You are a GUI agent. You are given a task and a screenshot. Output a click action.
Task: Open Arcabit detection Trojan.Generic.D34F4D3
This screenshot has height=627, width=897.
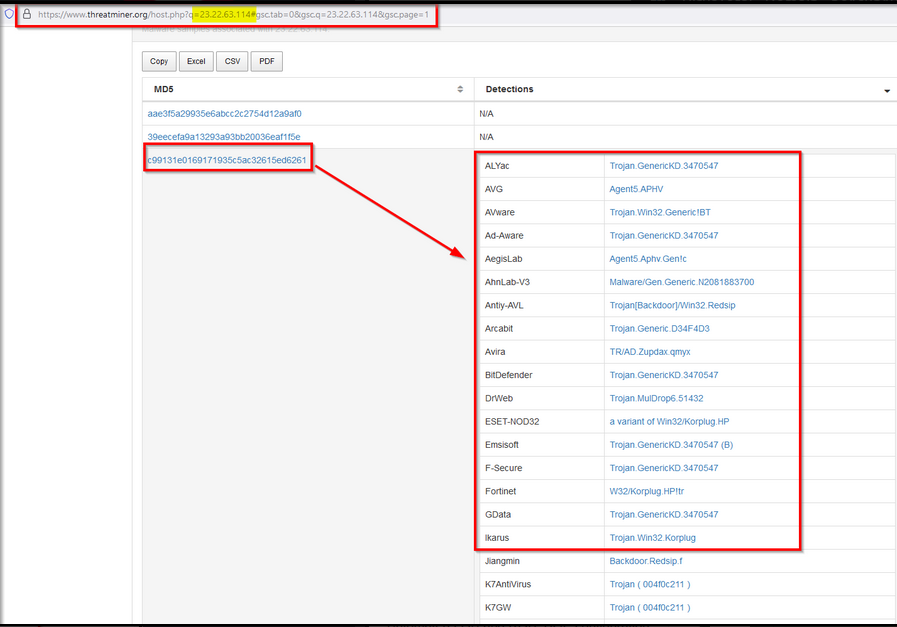tap(659, 328)
